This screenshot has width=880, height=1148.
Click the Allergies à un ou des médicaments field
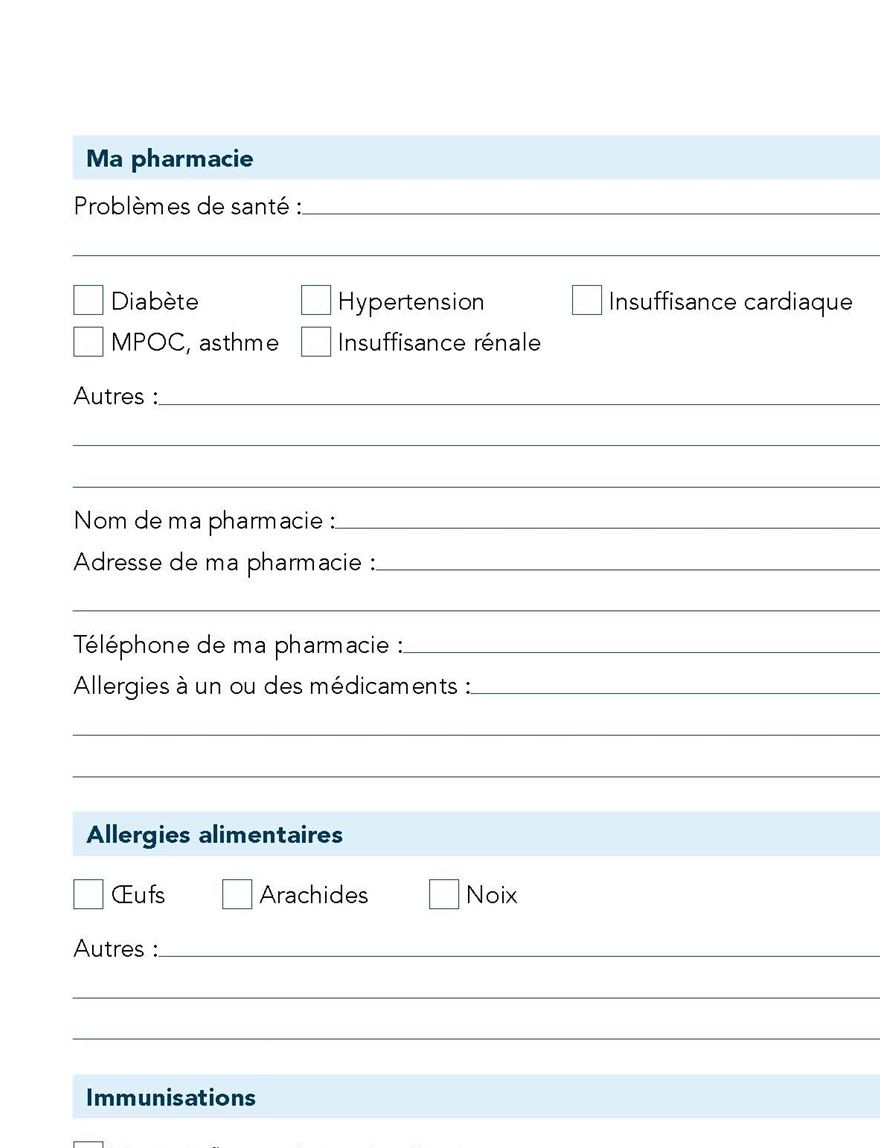point(675,685)
